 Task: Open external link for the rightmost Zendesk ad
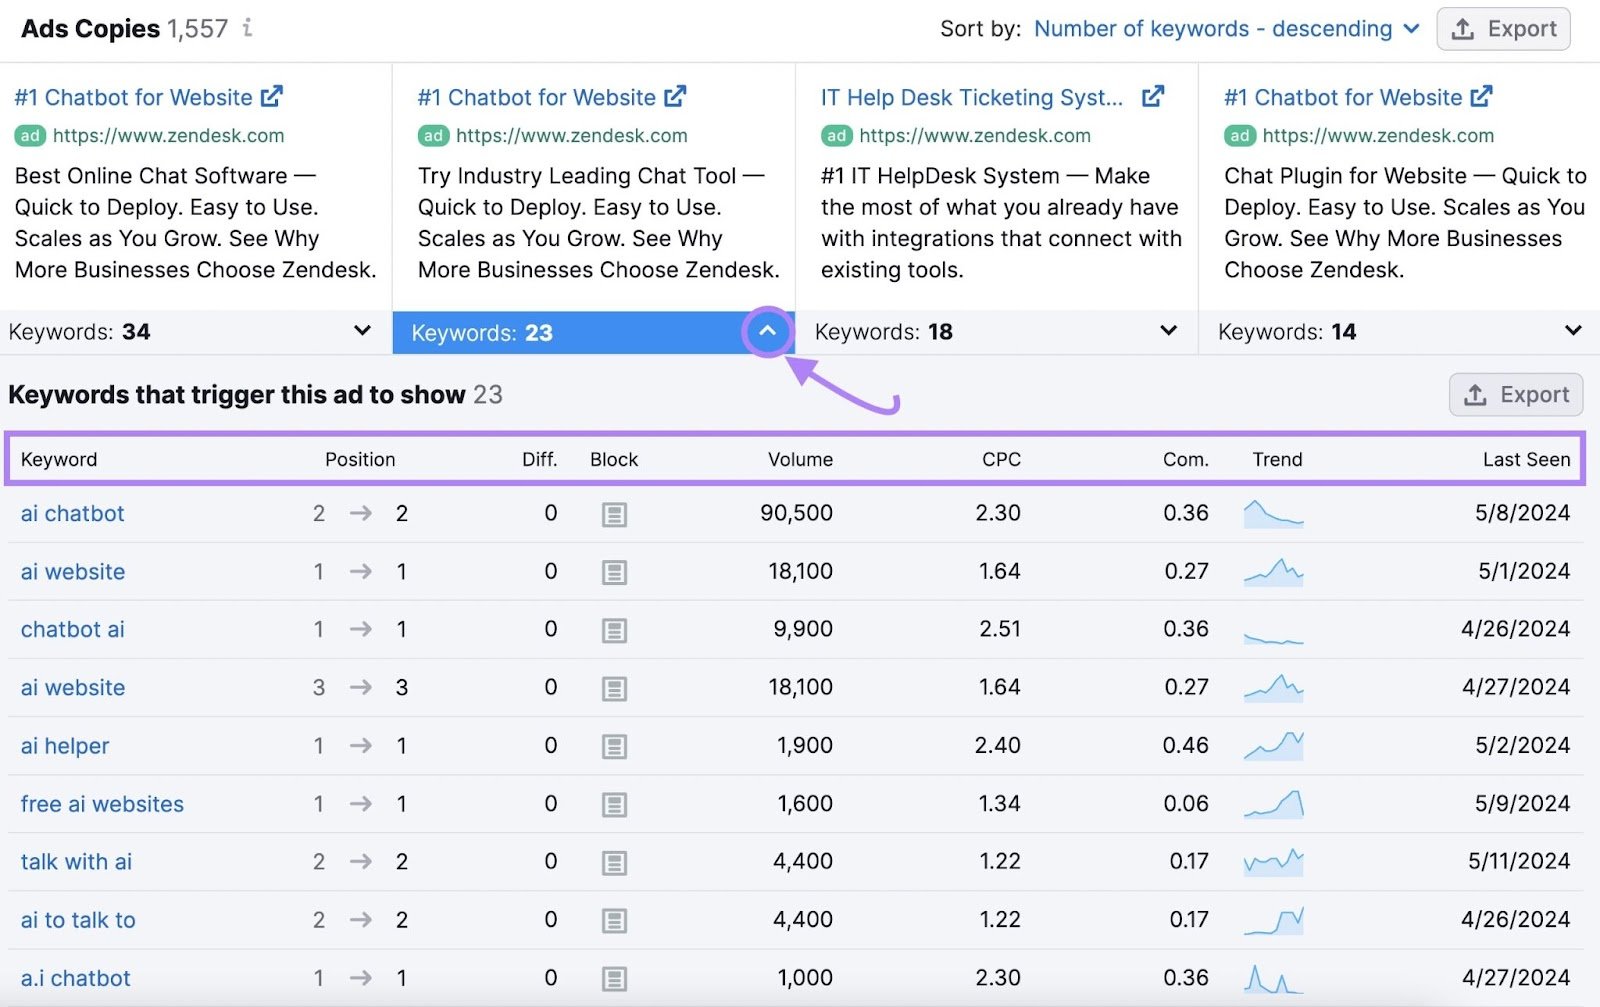click(x=1481, y=96)
